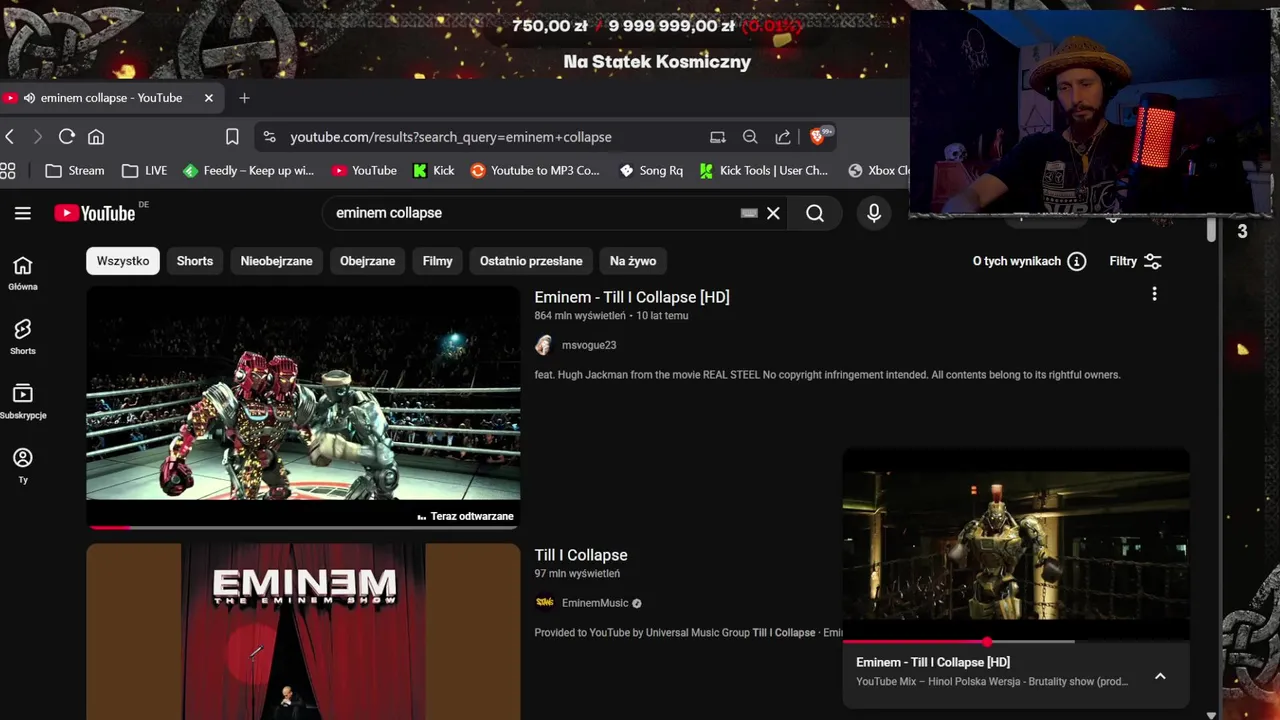The image size is (1280, 720).
Task: Open the zoom out magnifier icon in address bar
Action: [x=750, y=137]
